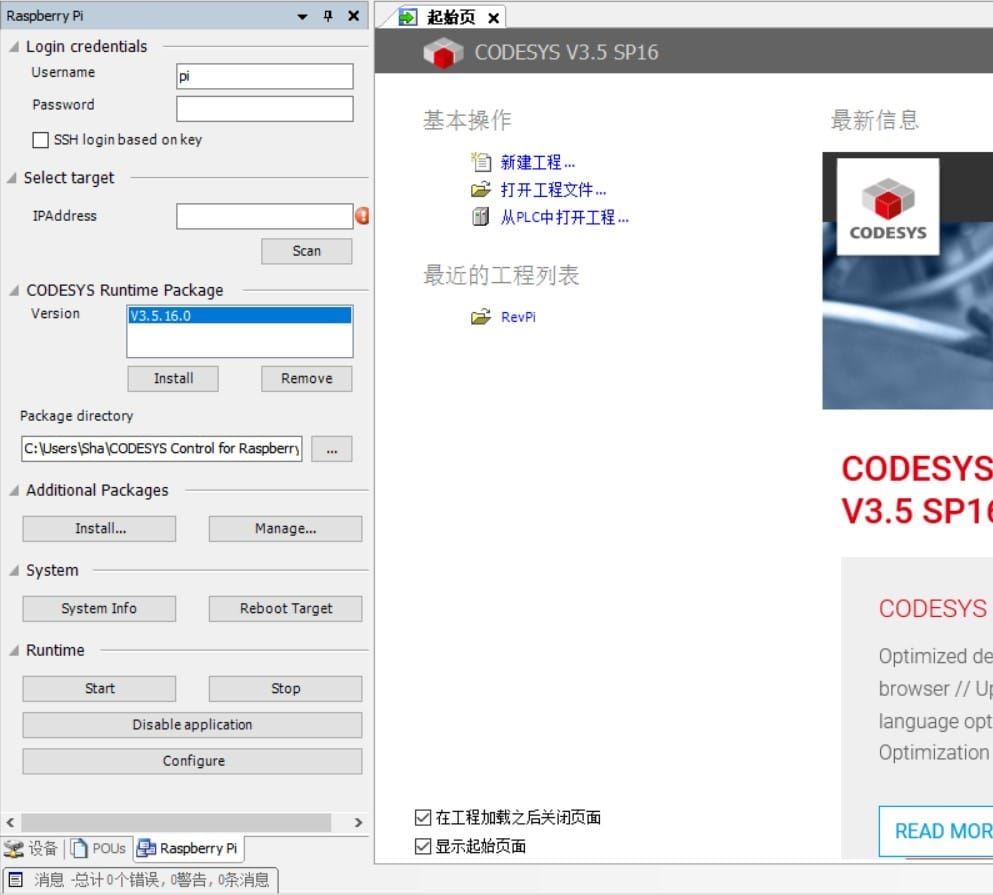The image size is (993, 895).
Task: Click the Scan button
Action: [306, 251]
